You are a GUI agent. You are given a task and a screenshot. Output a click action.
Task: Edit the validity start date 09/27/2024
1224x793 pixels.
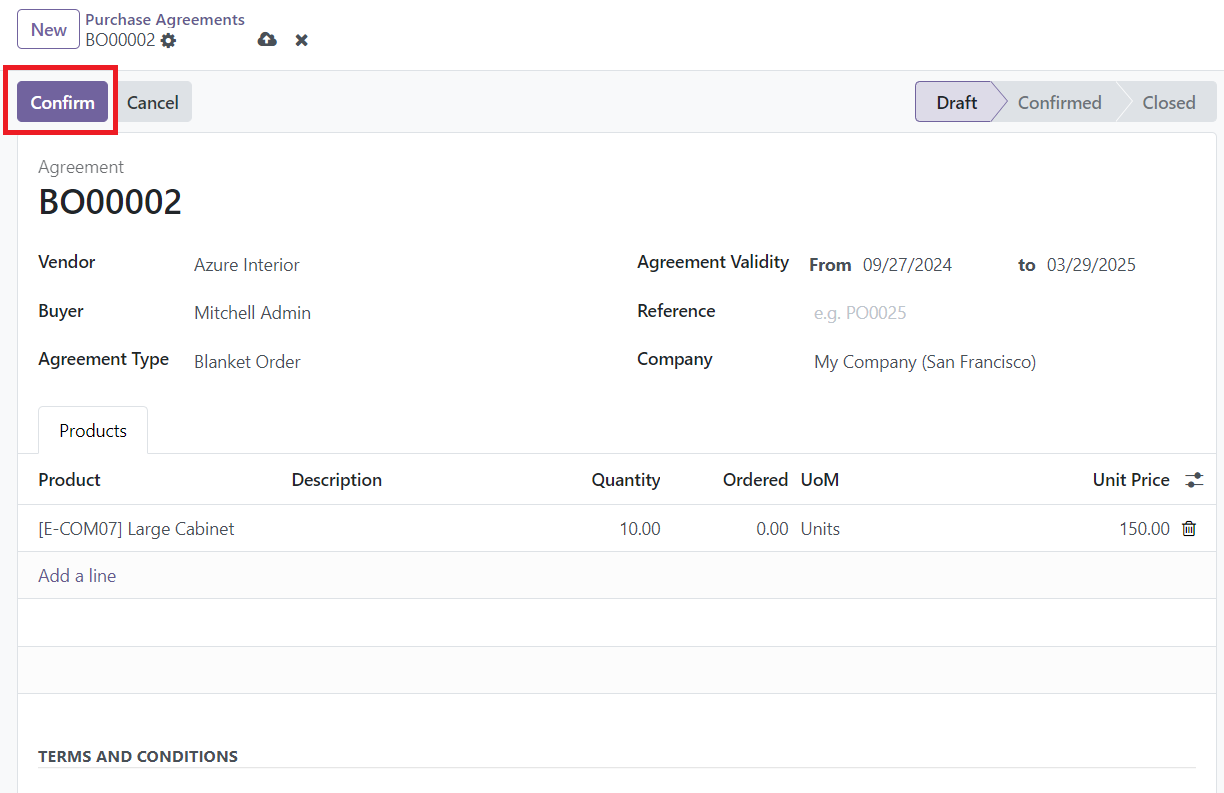[907, 265]
